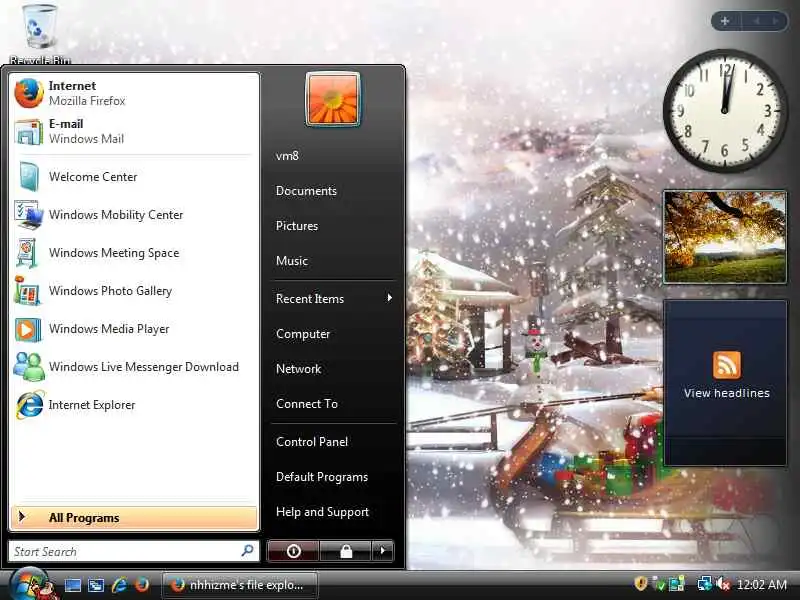
Task: Open Network
Action: pos(334,368)
